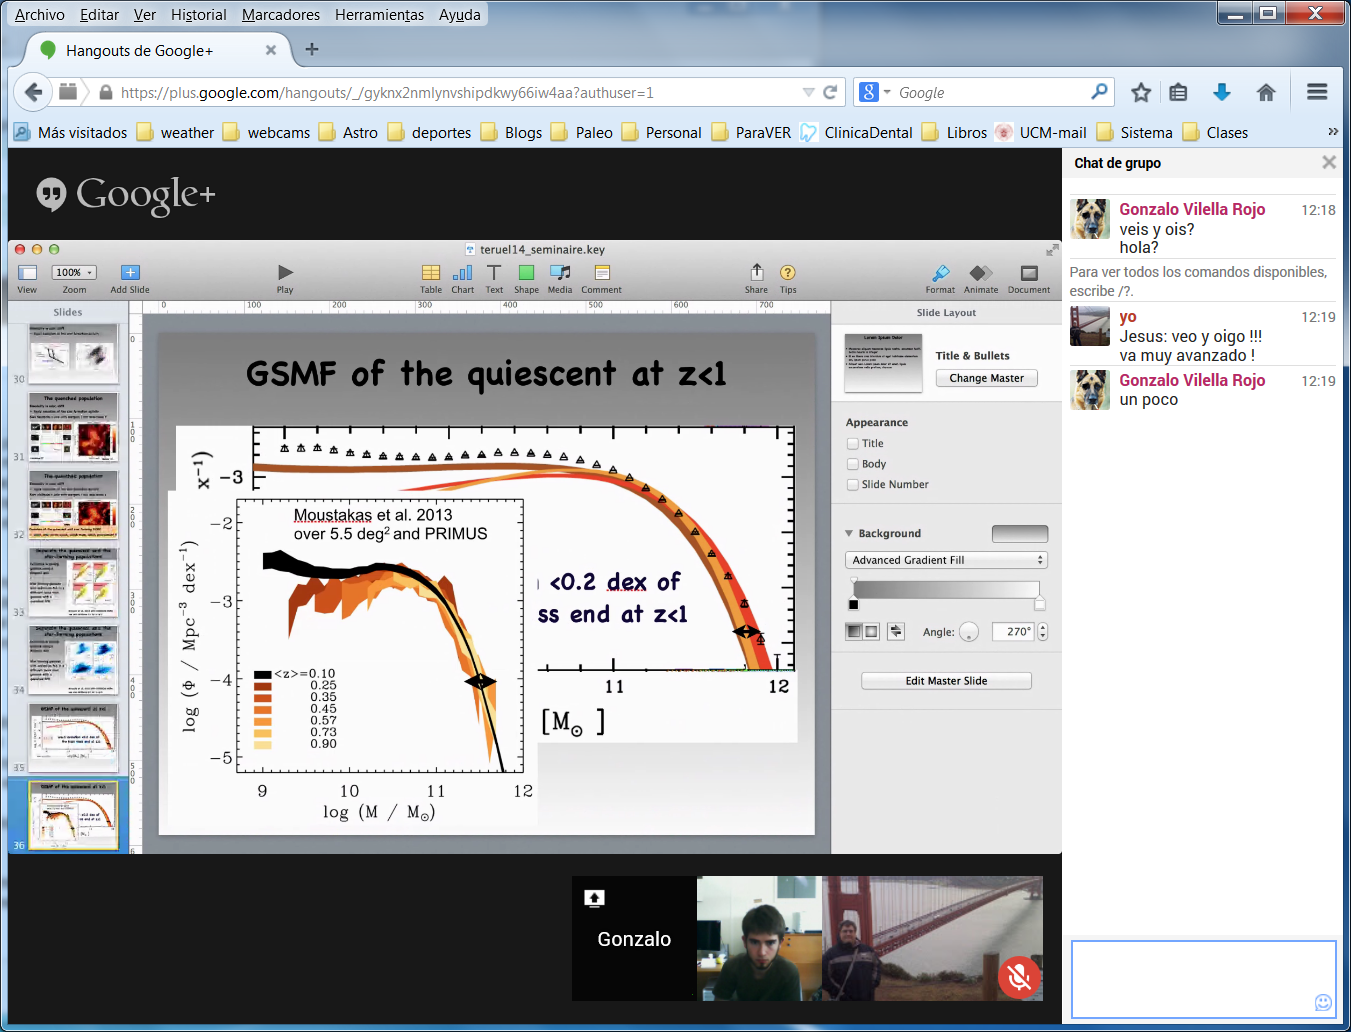Open the Format inspector in Keynote

[x=940, y=273]
